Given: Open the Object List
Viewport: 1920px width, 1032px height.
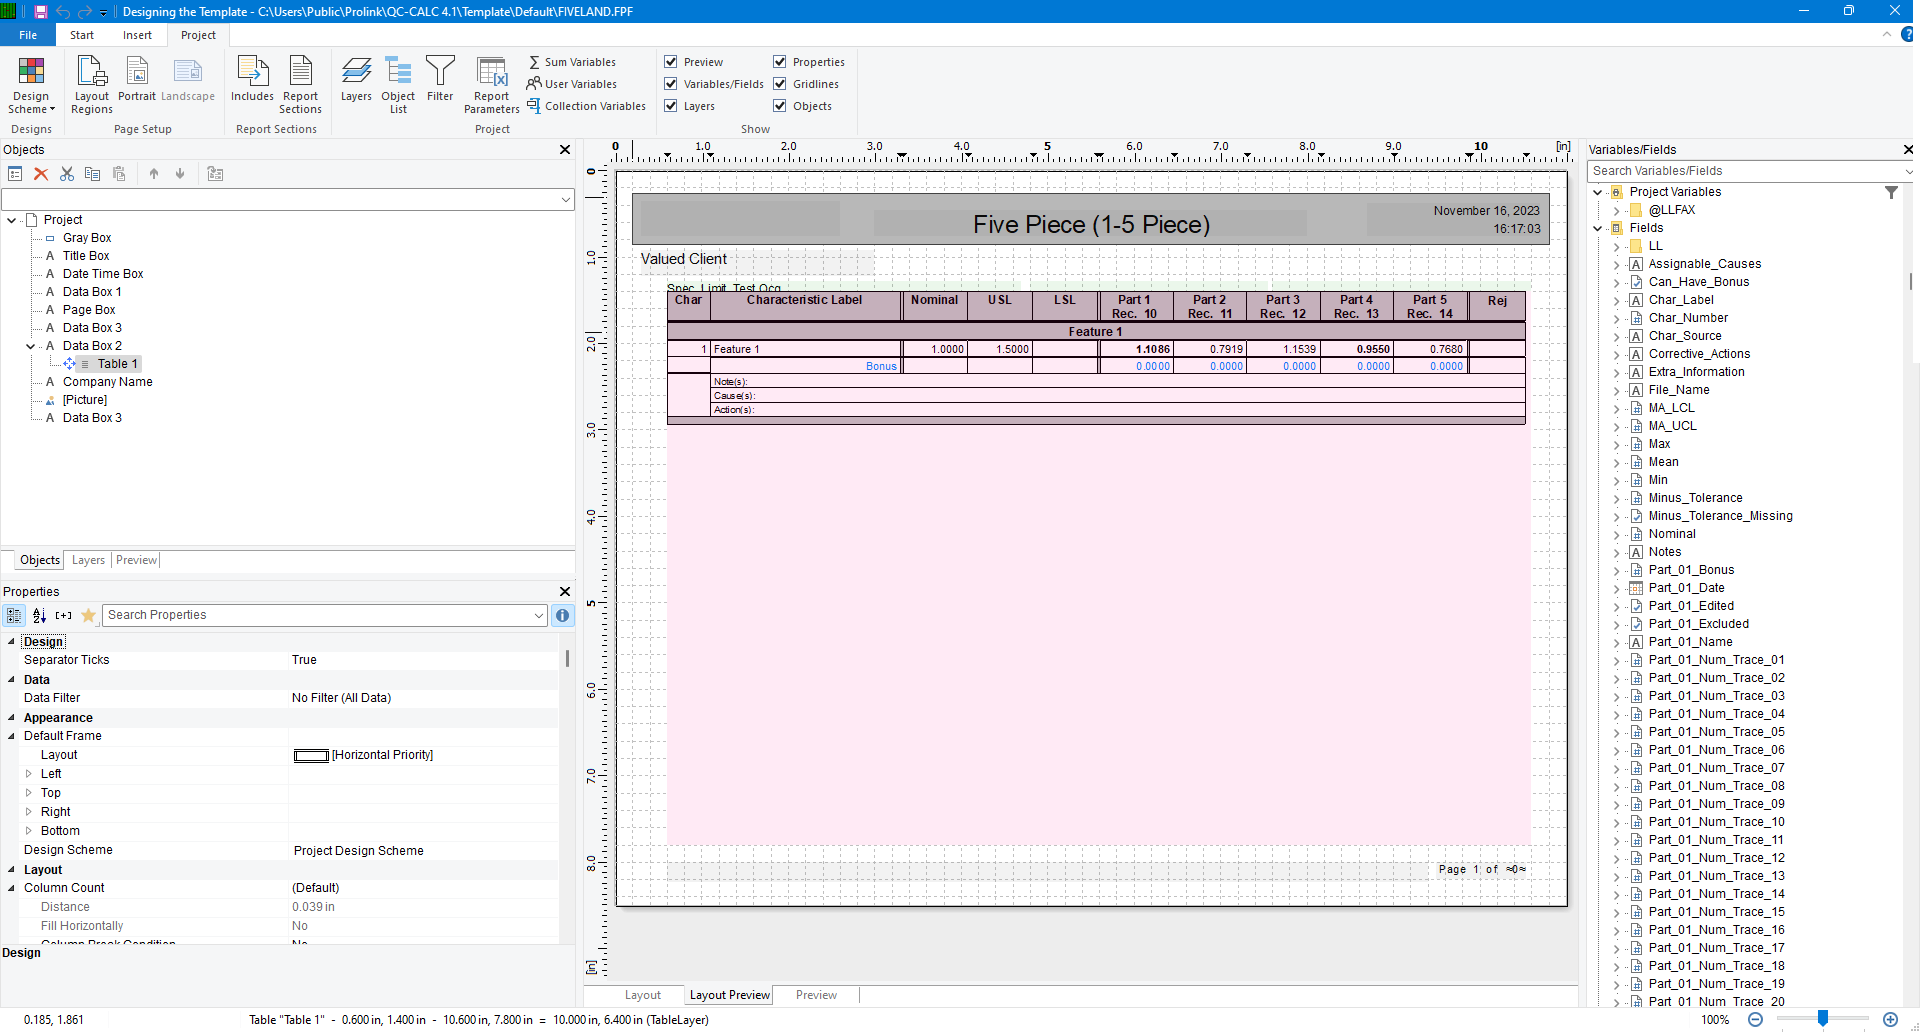Looking at the screenshot, I should (398, 85).
